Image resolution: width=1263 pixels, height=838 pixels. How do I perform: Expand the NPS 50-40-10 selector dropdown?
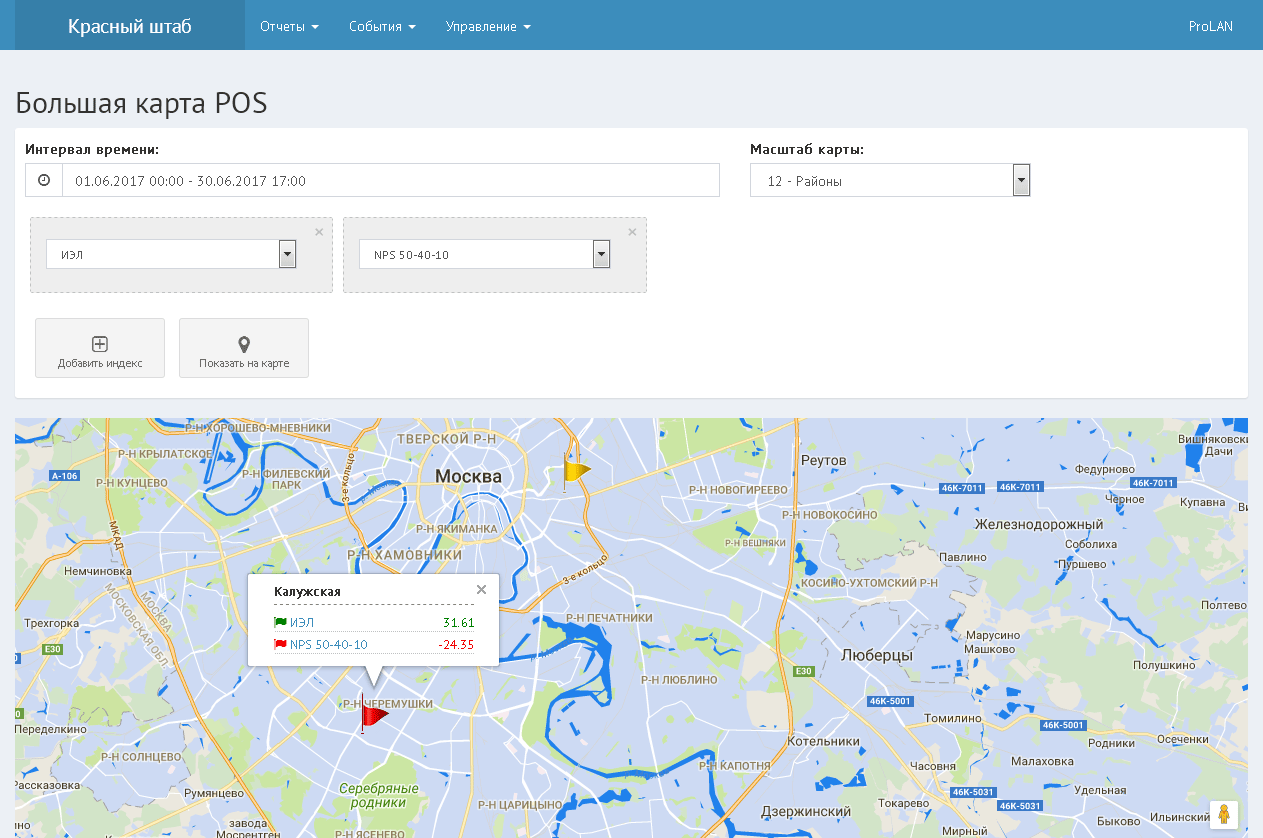pyautogui.click(x=600, y=254)
